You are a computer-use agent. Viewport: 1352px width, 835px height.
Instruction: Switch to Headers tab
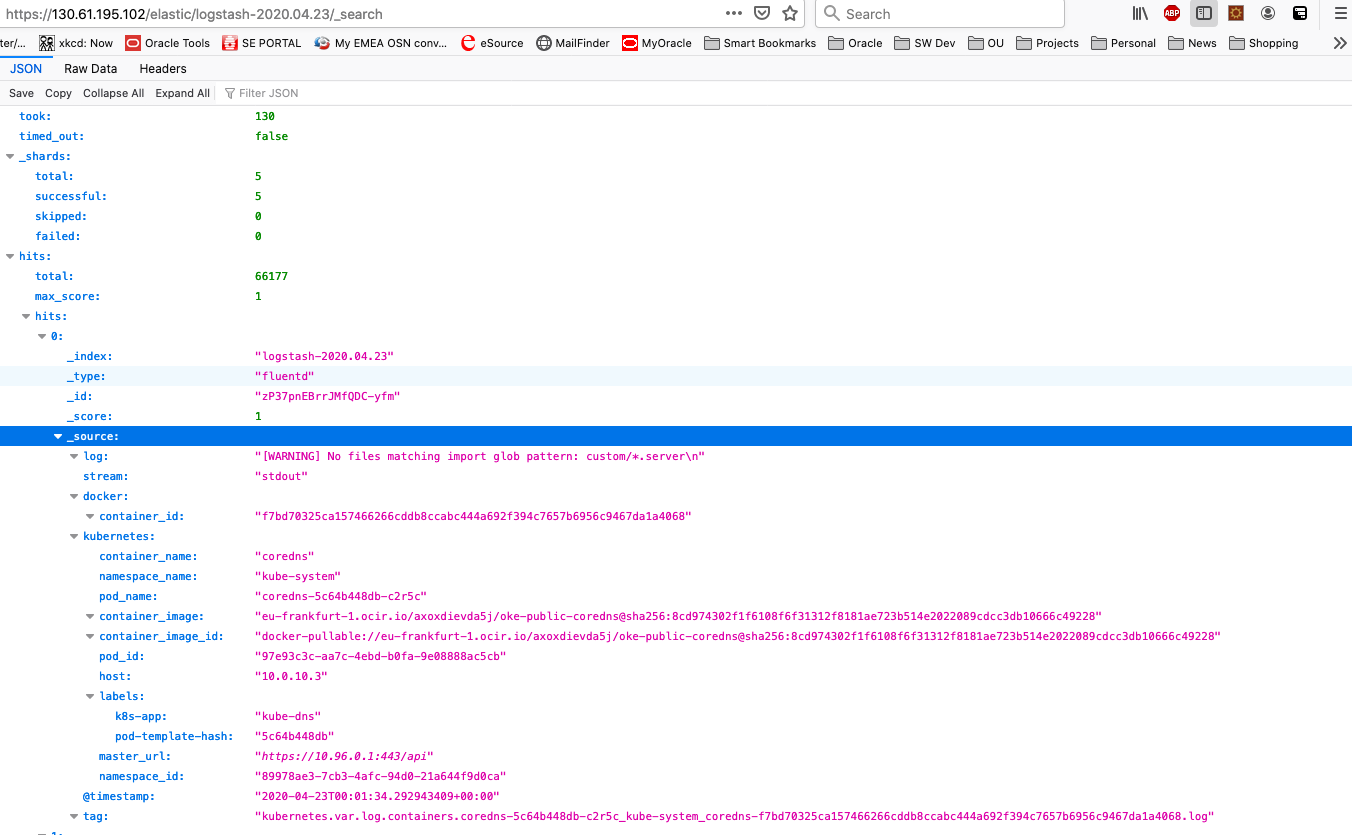(163, 69)
